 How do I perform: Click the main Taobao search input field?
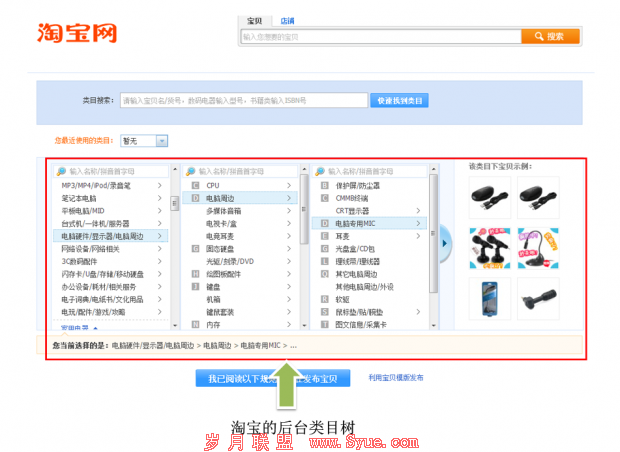[381, 37]
